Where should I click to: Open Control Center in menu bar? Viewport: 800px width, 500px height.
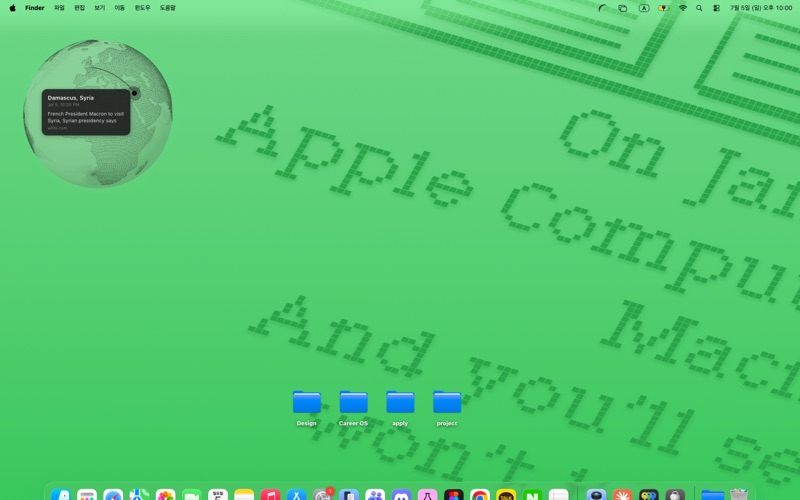pos(716,8)
